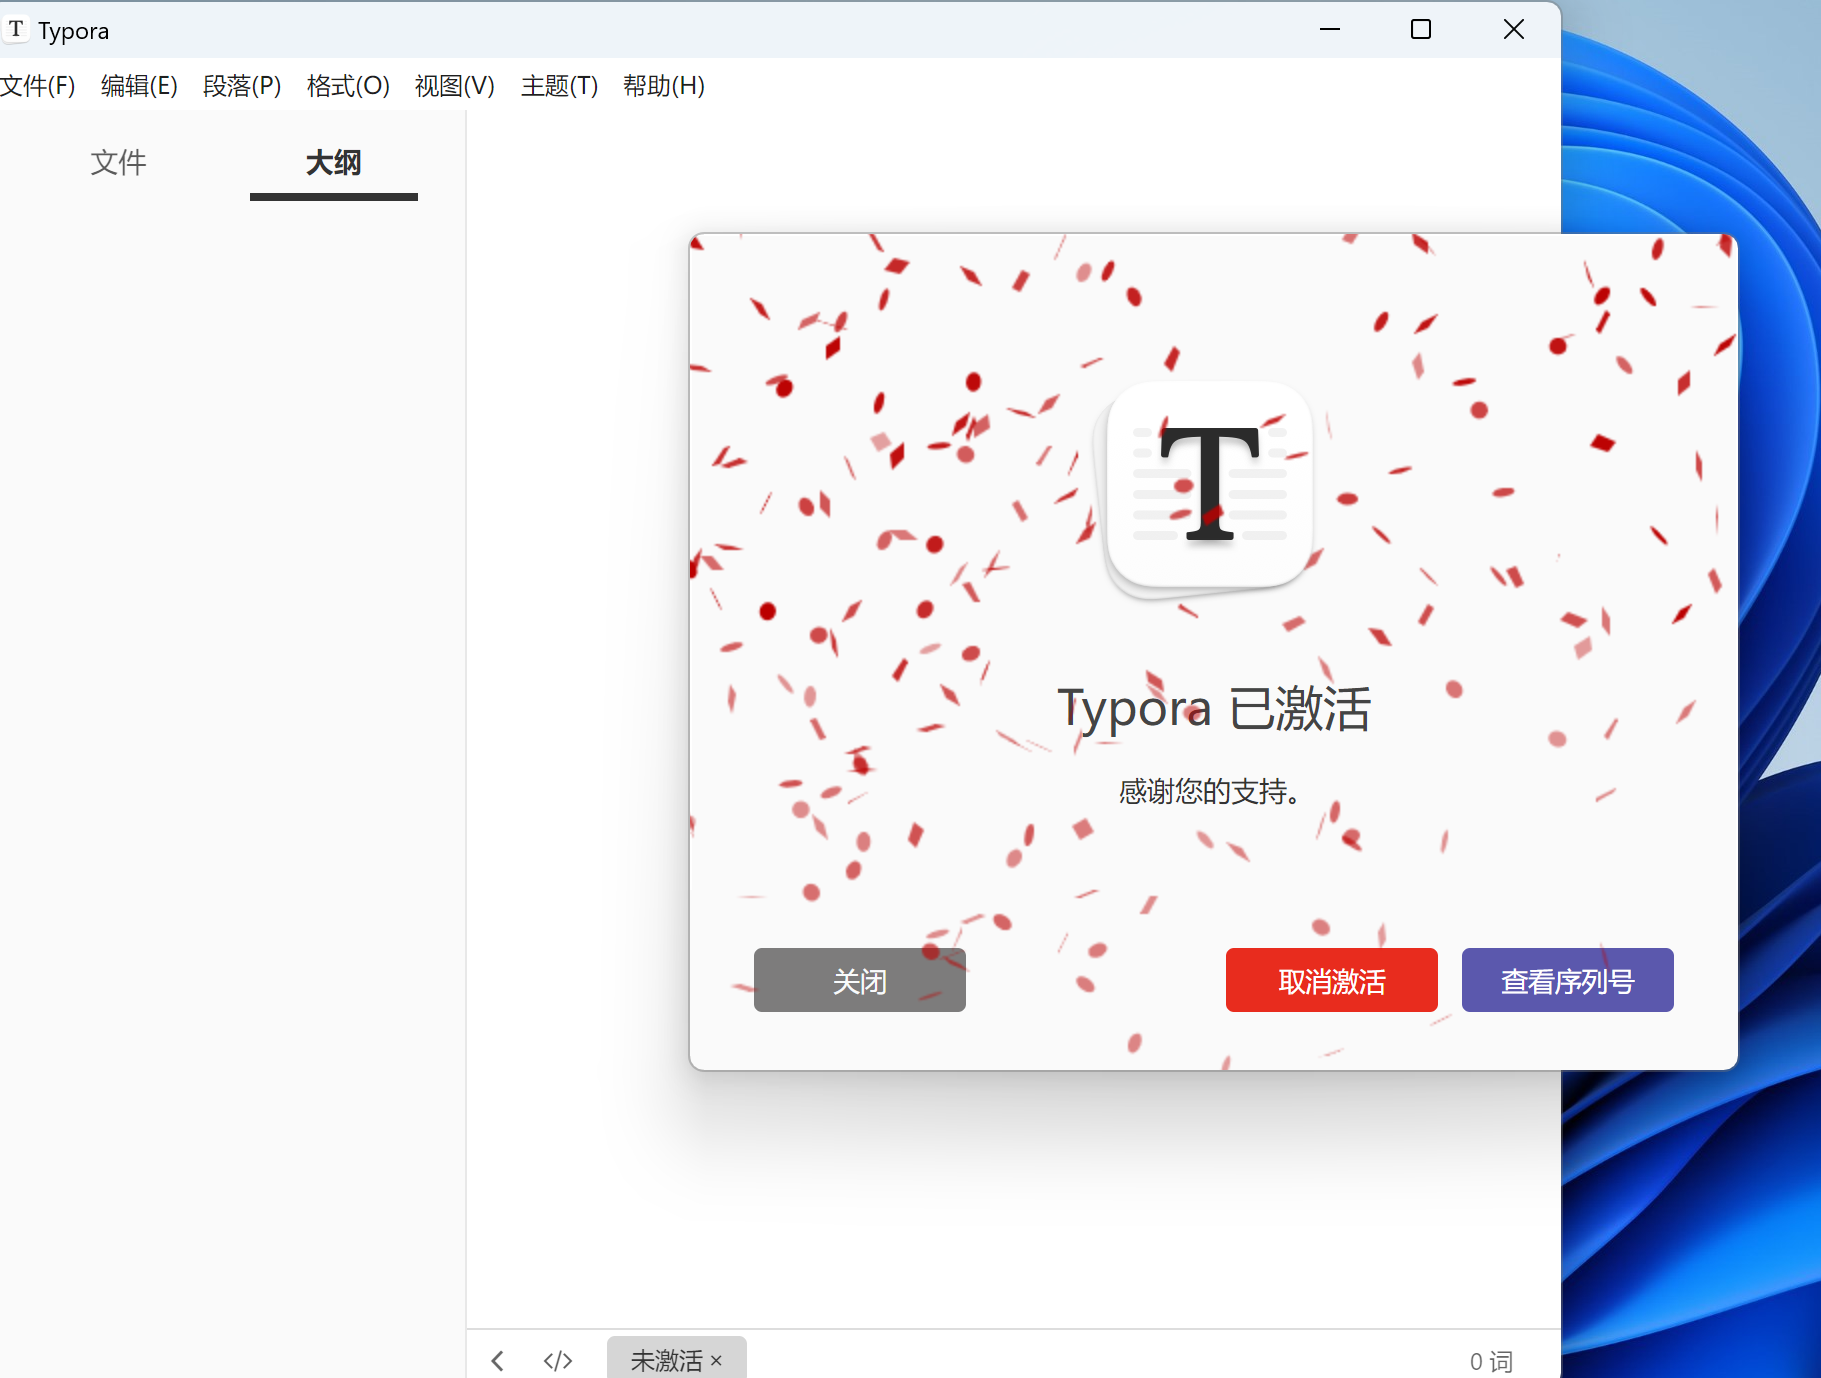
Task: Open the 主题(T) menu
Action: click(x=559, y=86)
